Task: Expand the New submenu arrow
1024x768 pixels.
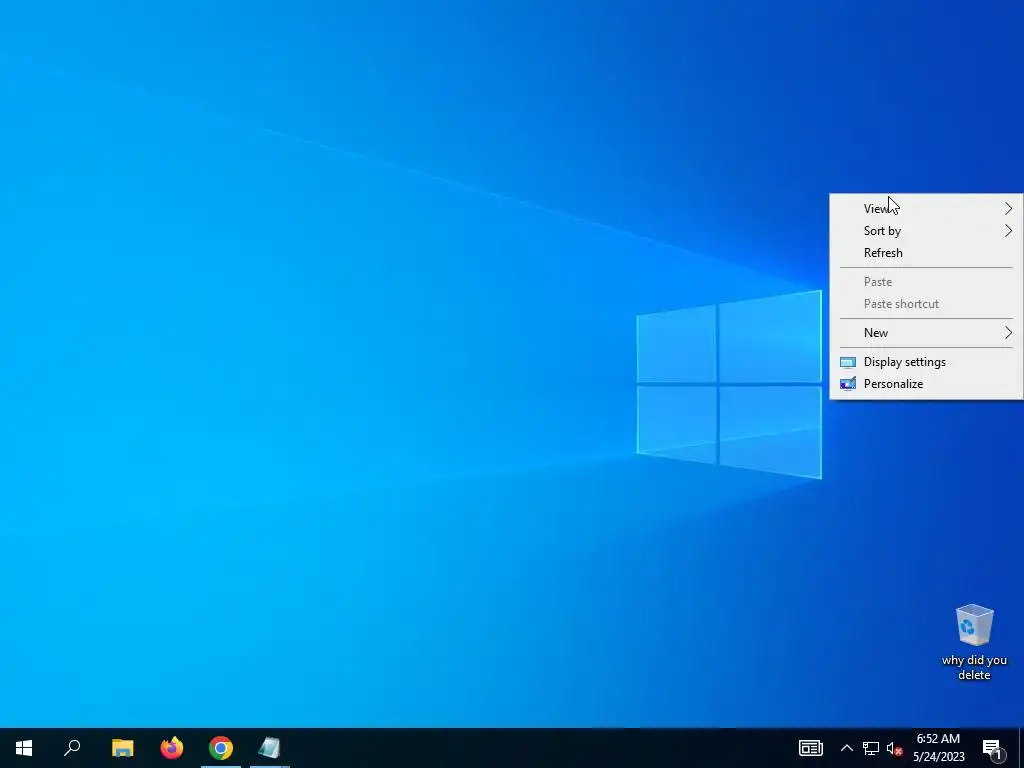Action: [x=1008, y=332]
